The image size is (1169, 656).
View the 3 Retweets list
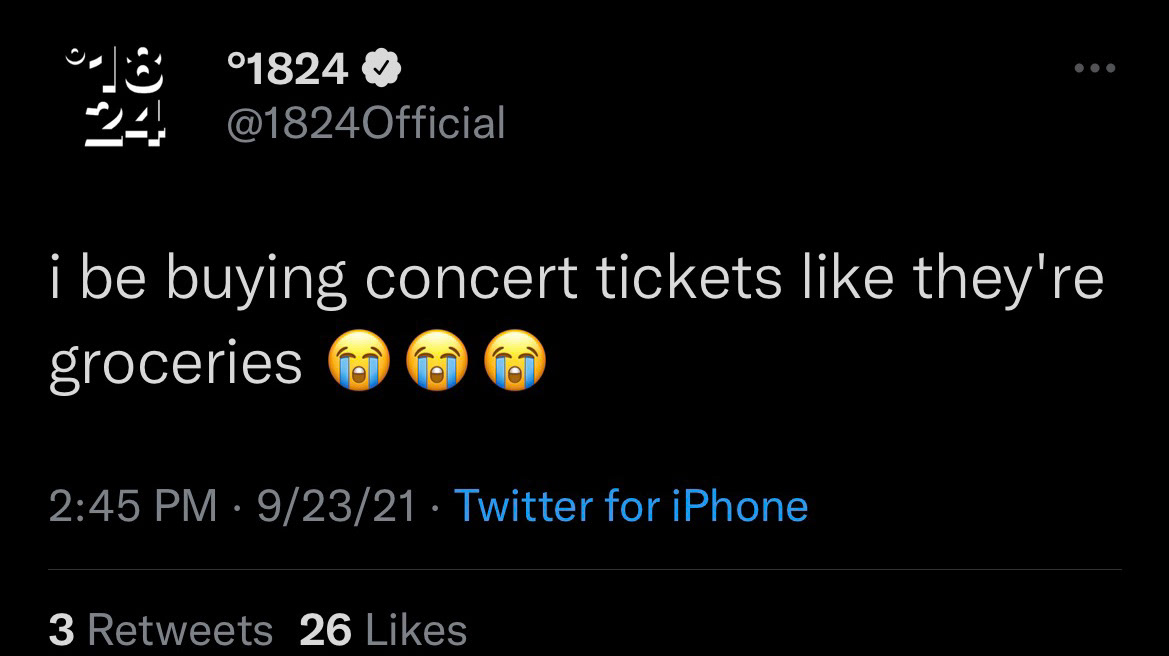161,629
